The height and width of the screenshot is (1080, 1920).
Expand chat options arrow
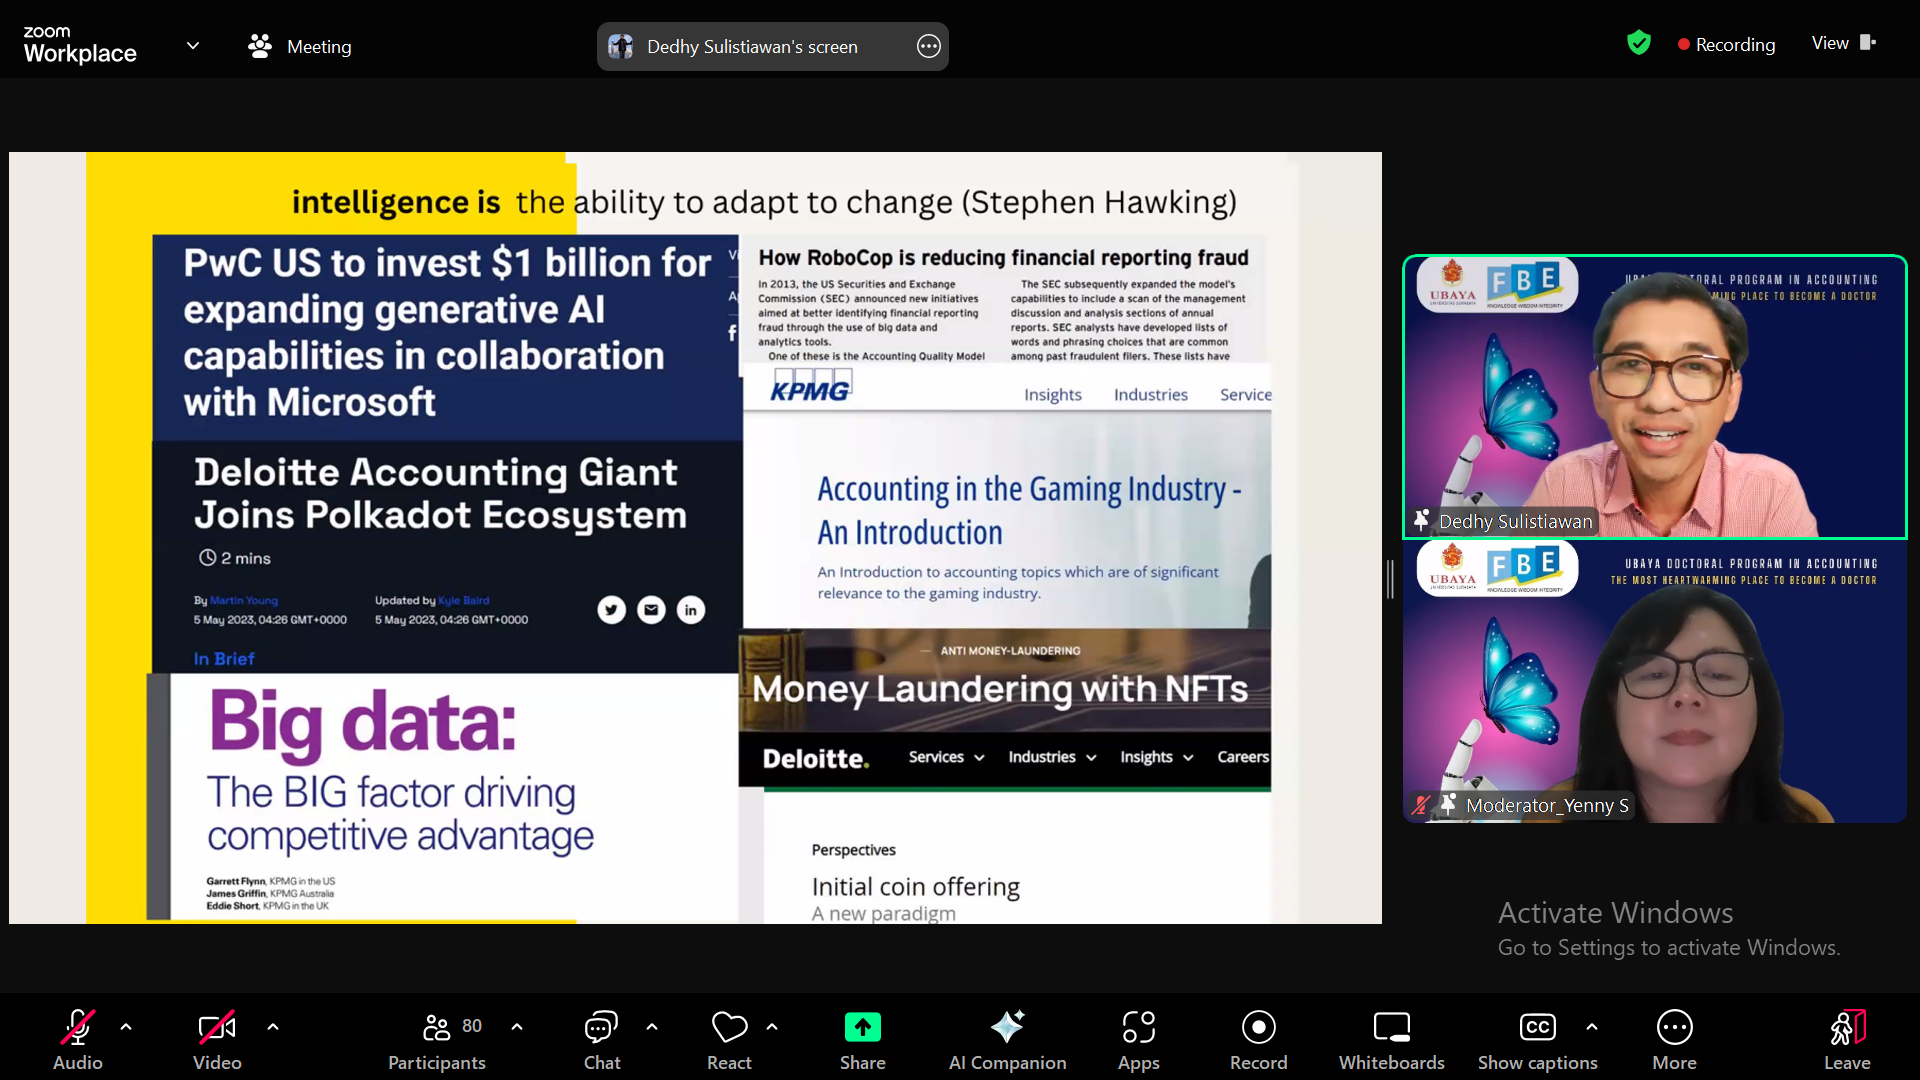652,1027
